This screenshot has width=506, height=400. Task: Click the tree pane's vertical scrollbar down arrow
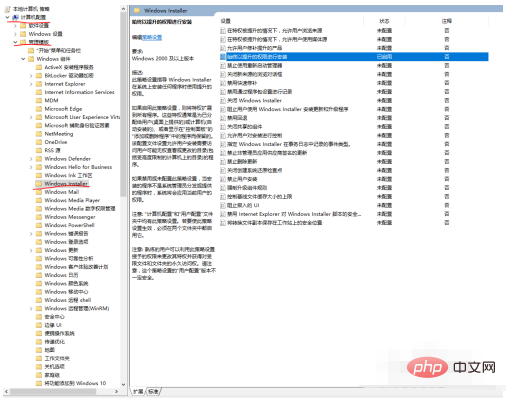pyautogui.click(x=123, y=384)
